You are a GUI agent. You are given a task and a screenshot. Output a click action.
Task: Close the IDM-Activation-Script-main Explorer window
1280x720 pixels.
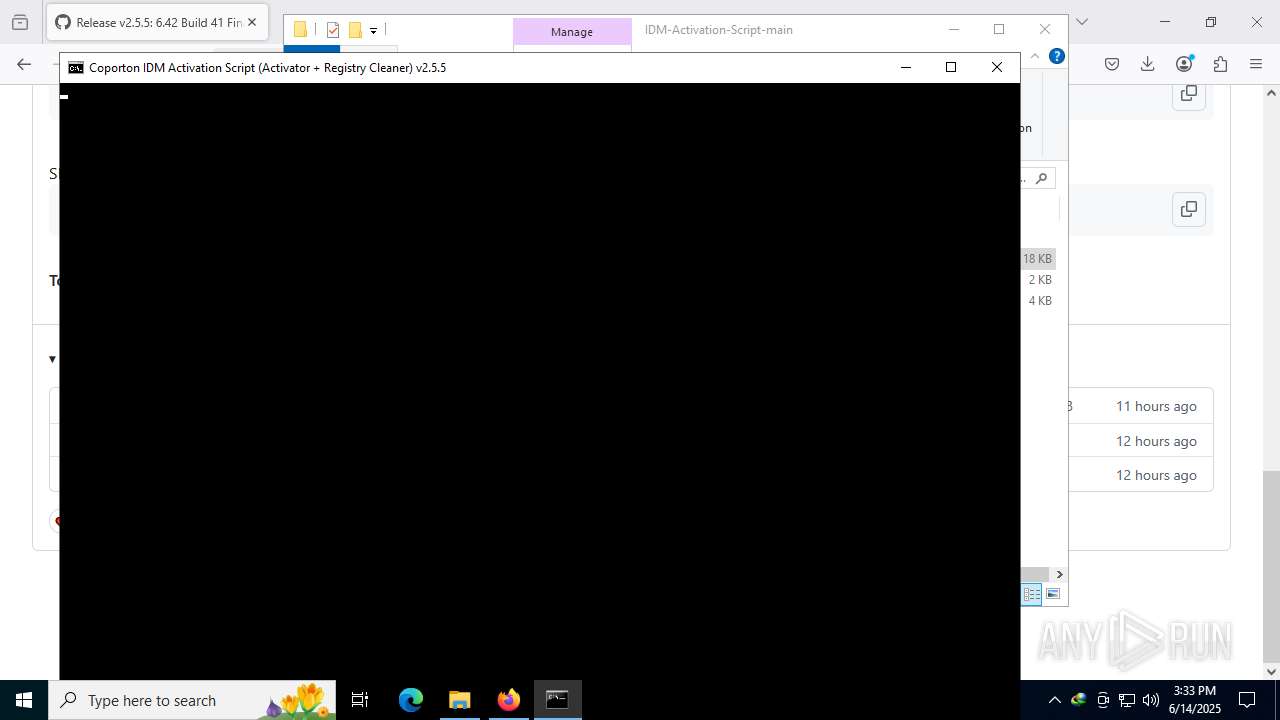pos(1045,30)
